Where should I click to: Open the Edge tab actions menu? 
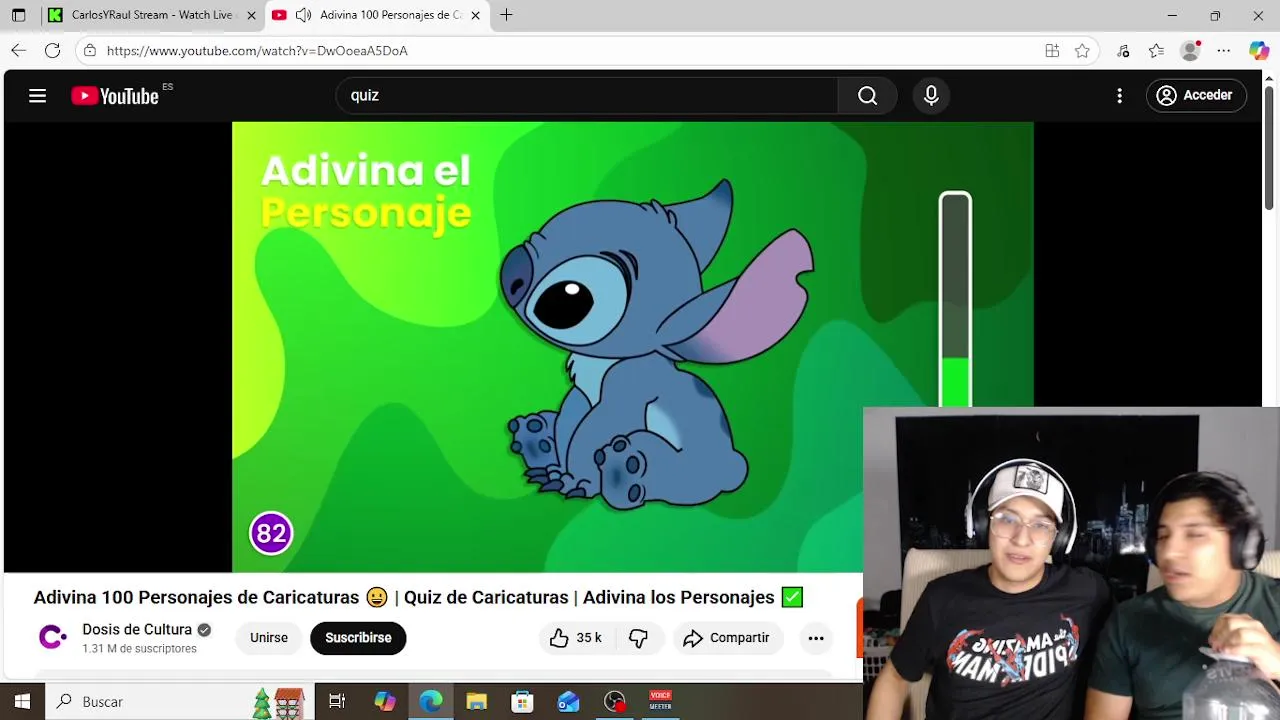point(18,15)
